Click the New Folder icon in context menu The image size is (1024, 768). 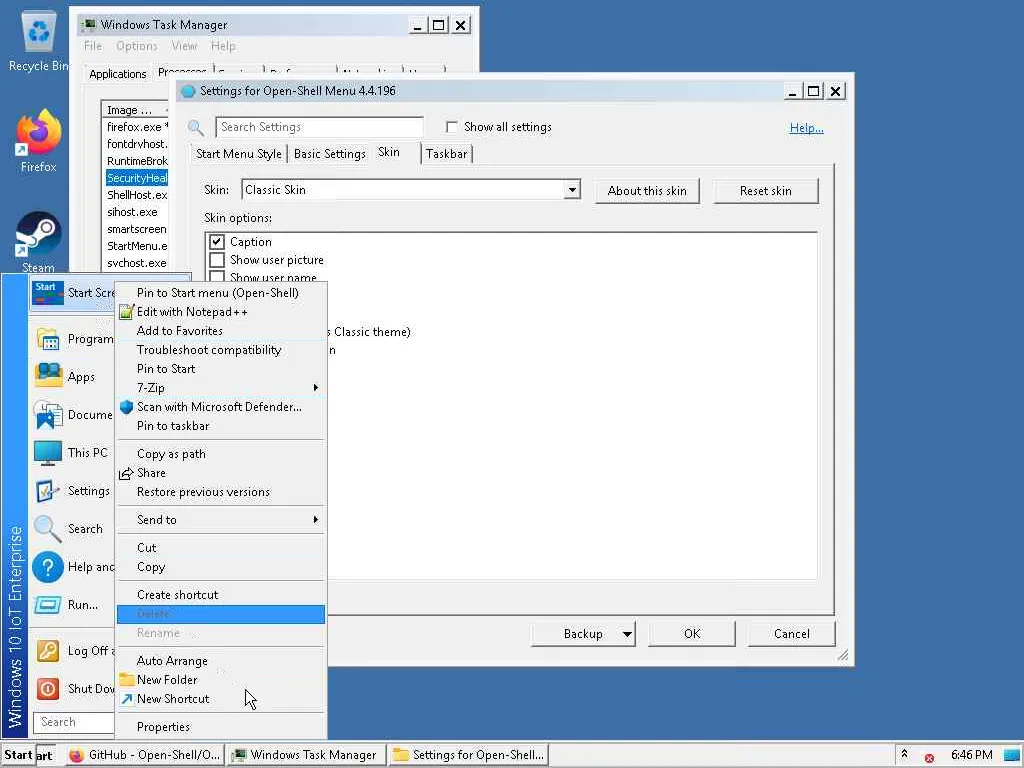pyautogui.click(x=127, y=680)
